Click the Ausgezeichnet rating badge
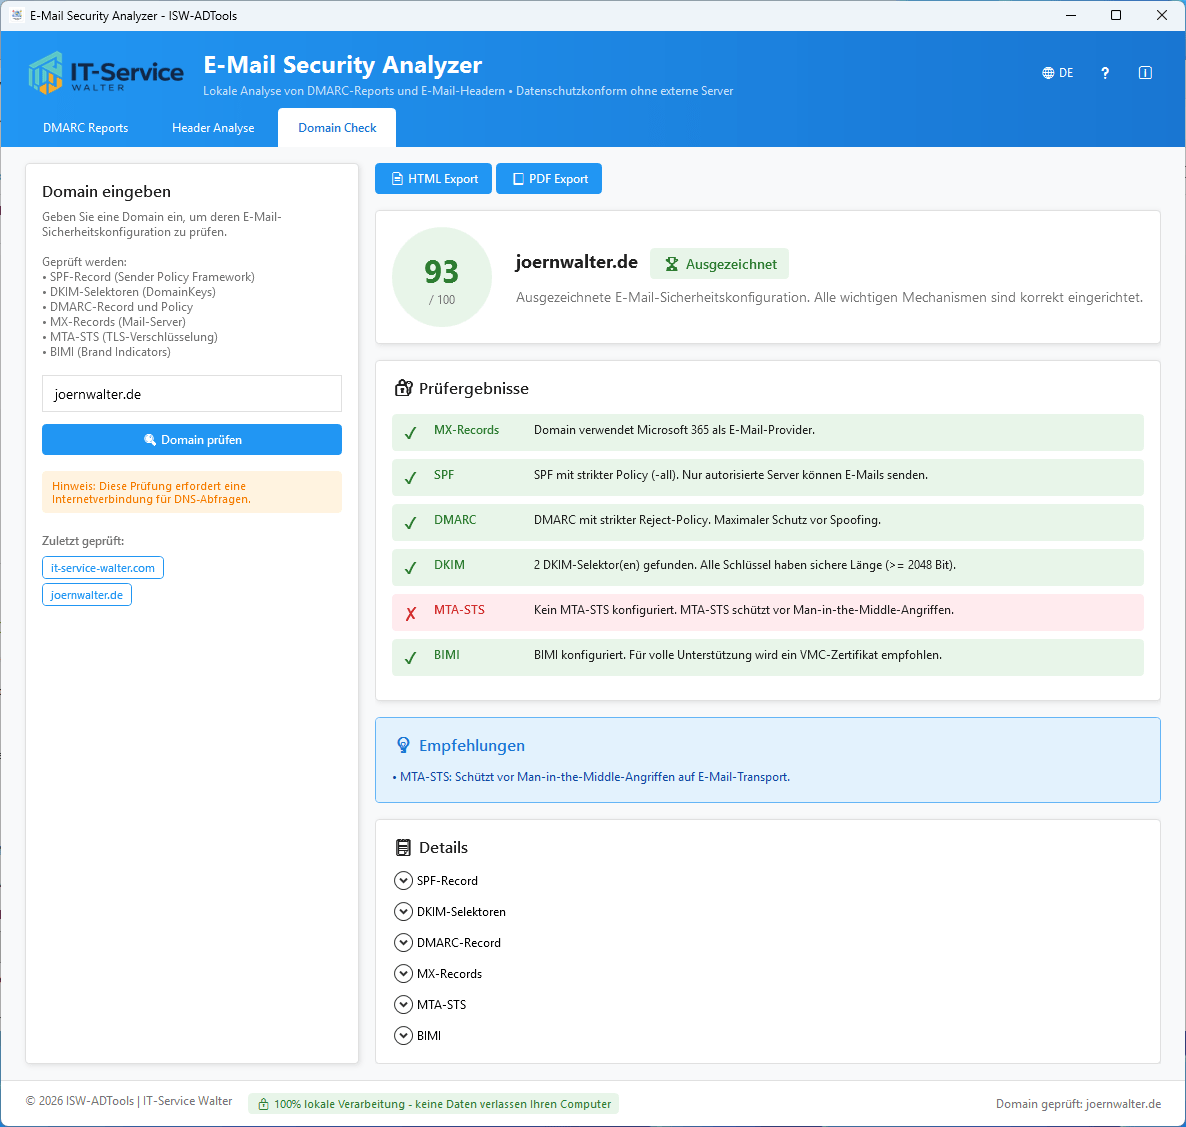 (x=719, y=264)
